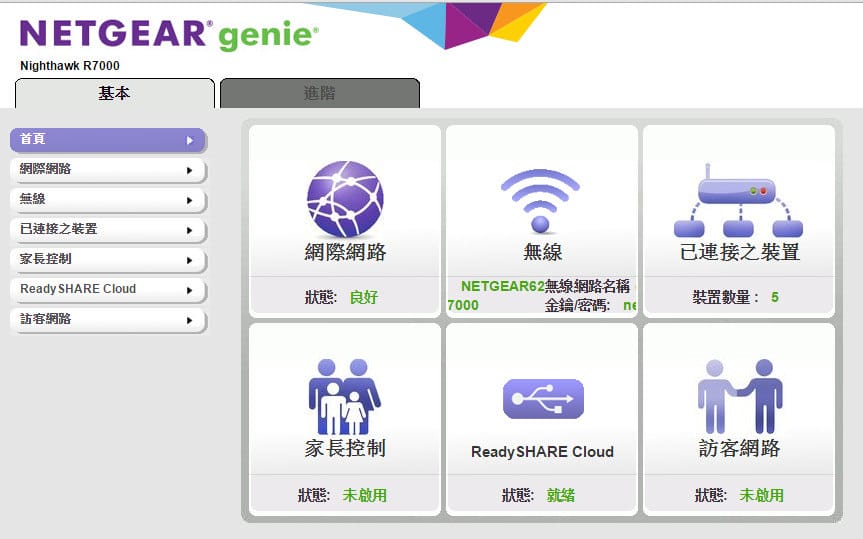Click the 無線網路名稱 label

click(587, 286)
